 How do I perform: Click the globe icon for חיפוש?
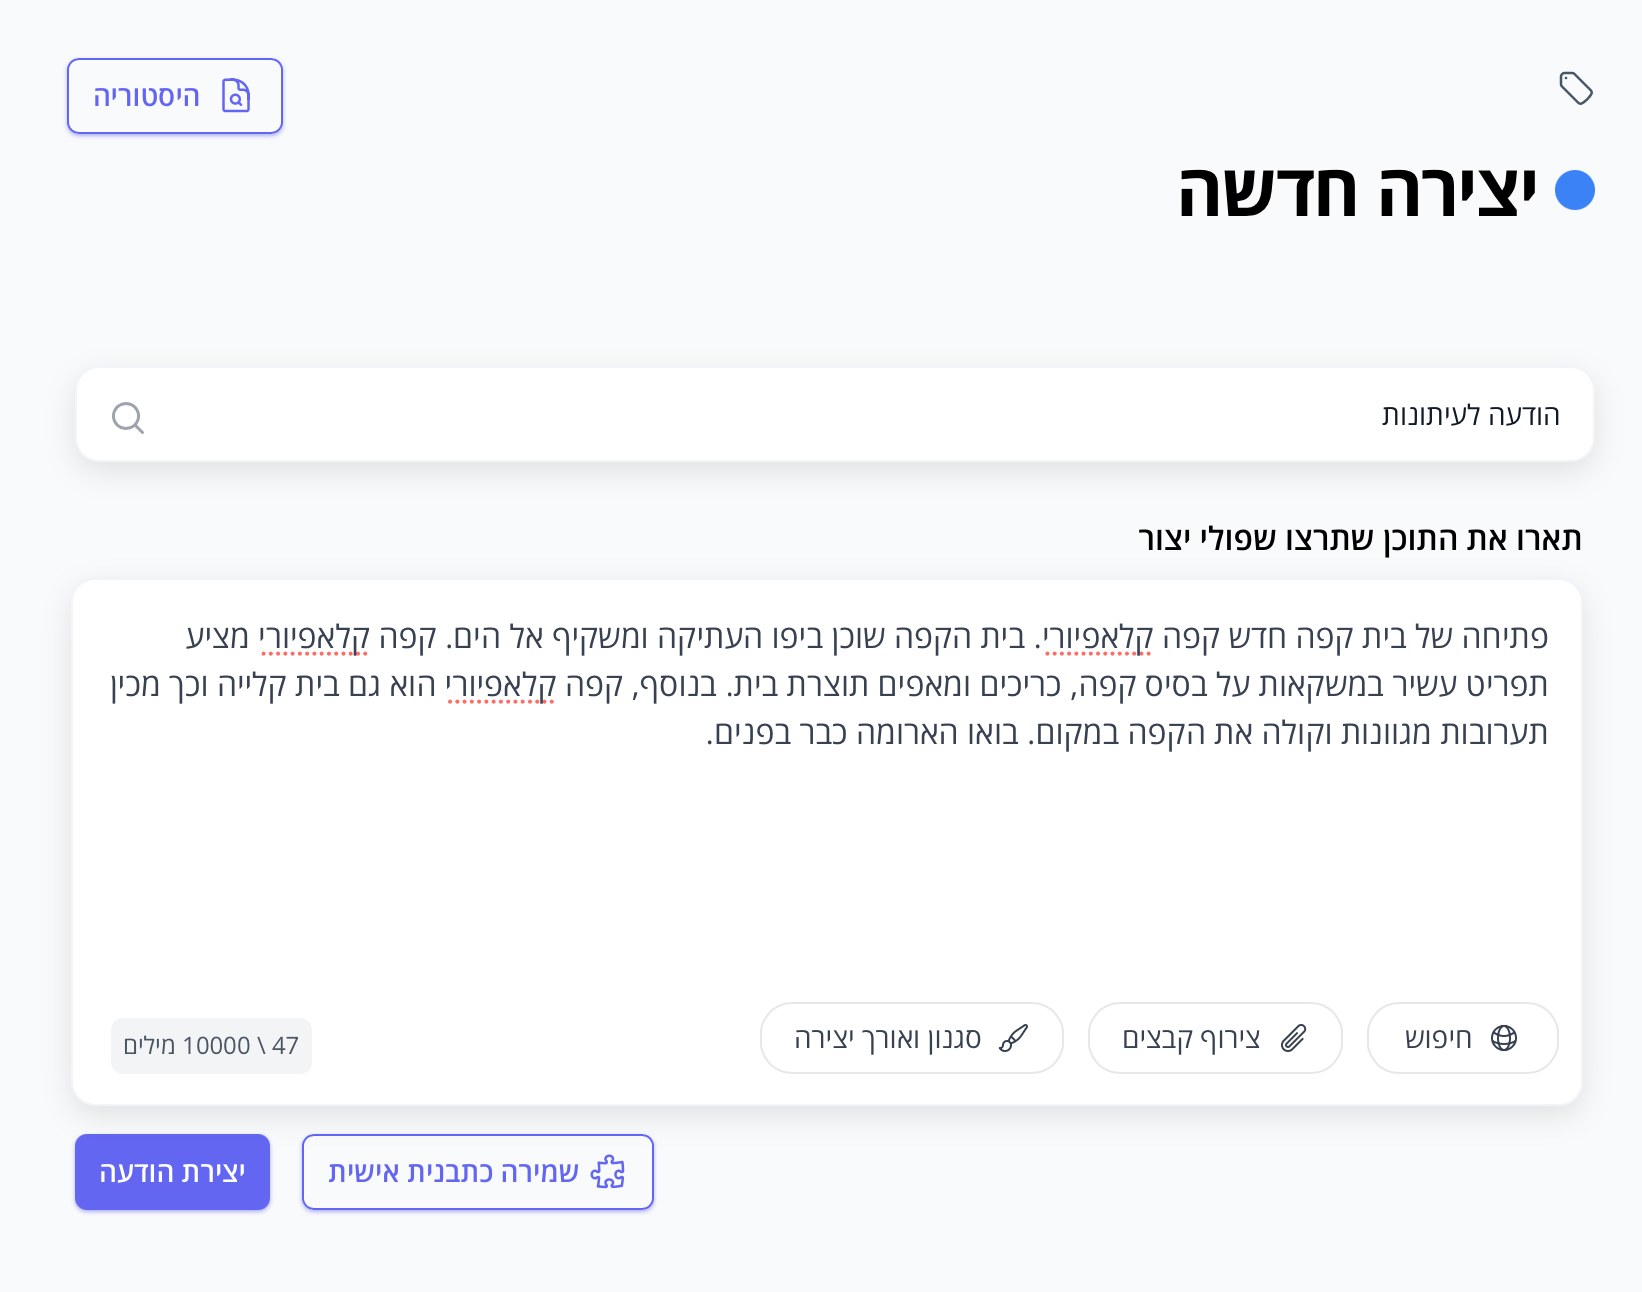(1504, 1038)
